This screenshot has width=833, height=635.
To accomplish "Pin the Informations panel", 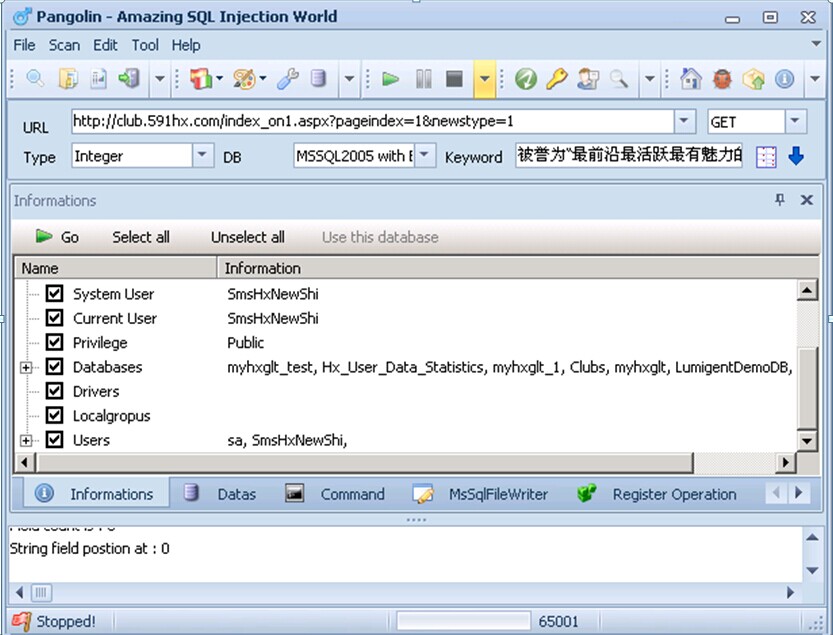I will click(779, 199).
